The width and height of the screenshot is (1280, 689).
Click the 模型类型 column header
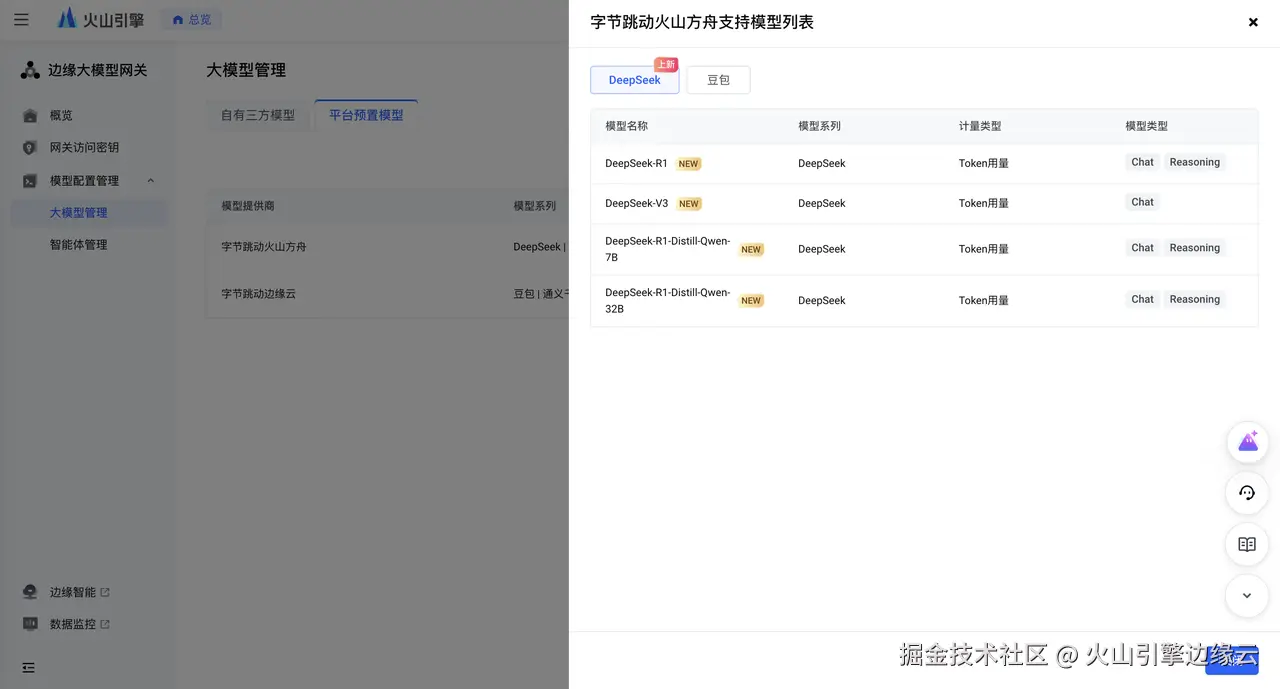pos(1146,126)
